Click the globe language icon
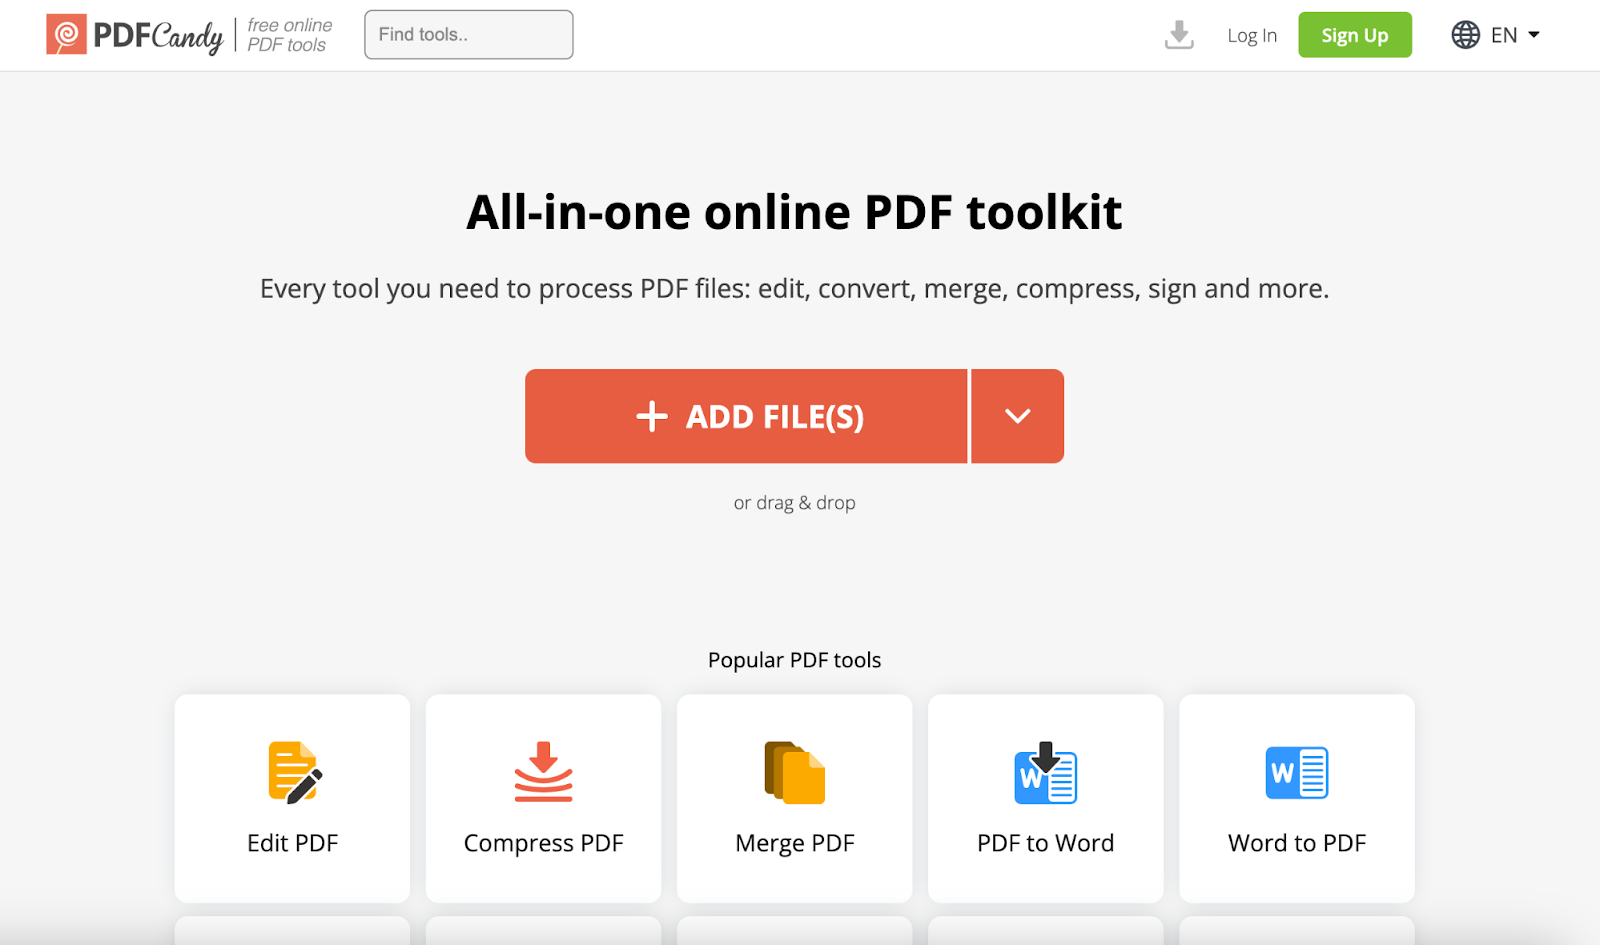Viewport: 1600px width, 945px height. [x=1465, y=35]
